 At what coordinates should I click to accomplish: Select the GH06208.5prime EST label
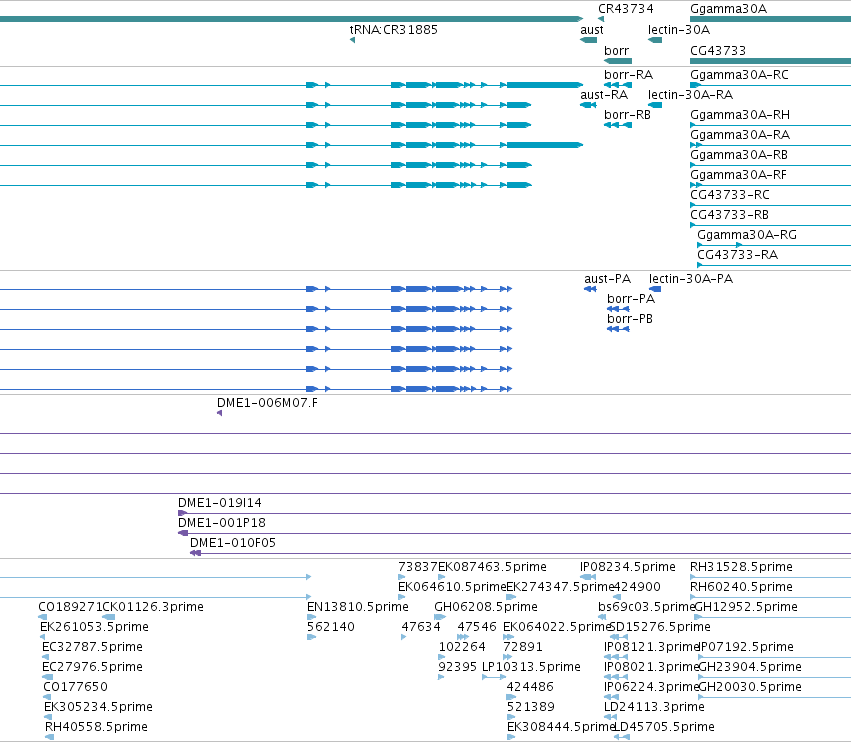pos(486,607)
